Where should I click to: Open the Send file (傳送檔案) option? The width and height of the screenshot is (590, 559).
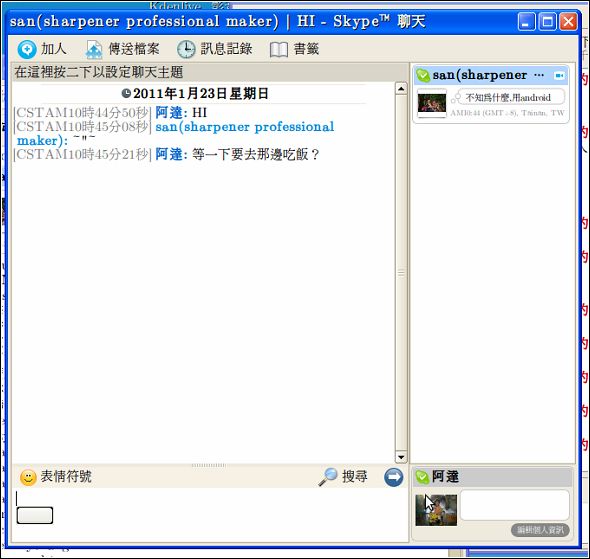tap(123, 49)
